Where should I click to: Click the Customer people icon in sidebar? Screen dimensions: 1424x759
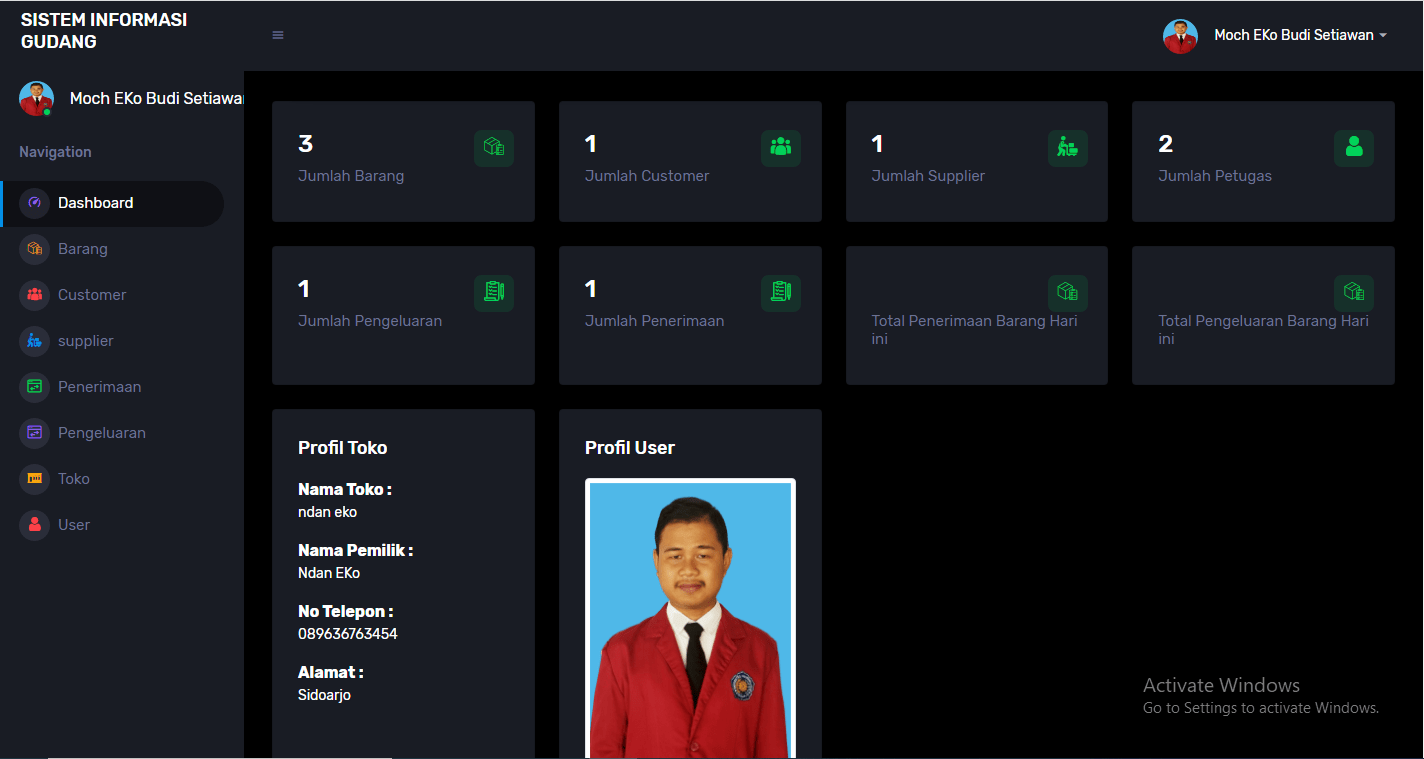[x=35, y=295]
